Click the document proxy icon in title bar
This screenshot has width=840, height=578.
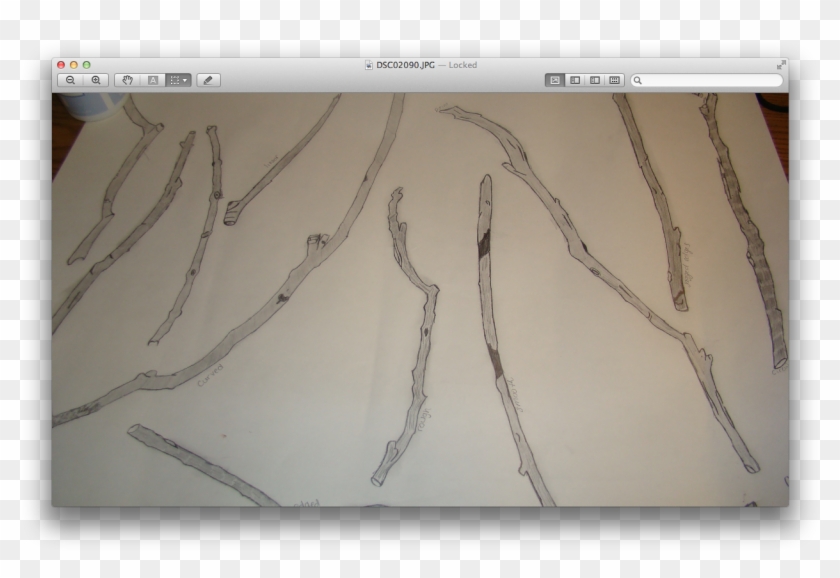click(369, 65)
